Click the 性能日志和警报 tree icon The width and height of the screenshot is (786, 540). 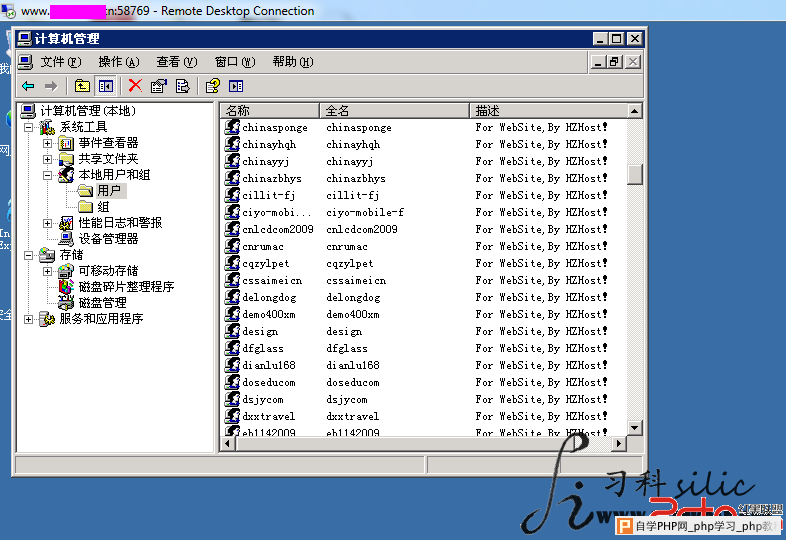(x=66, y=223)
